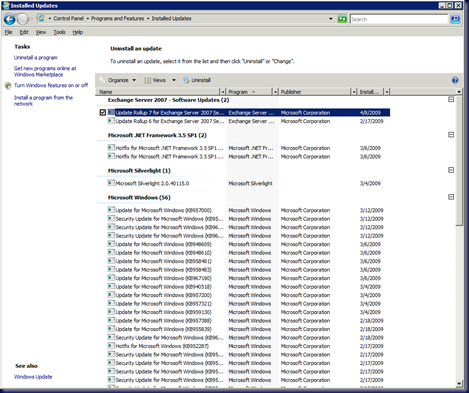
Task: Click the icon of Update KB940518 row
Action: tap(111, 286)
